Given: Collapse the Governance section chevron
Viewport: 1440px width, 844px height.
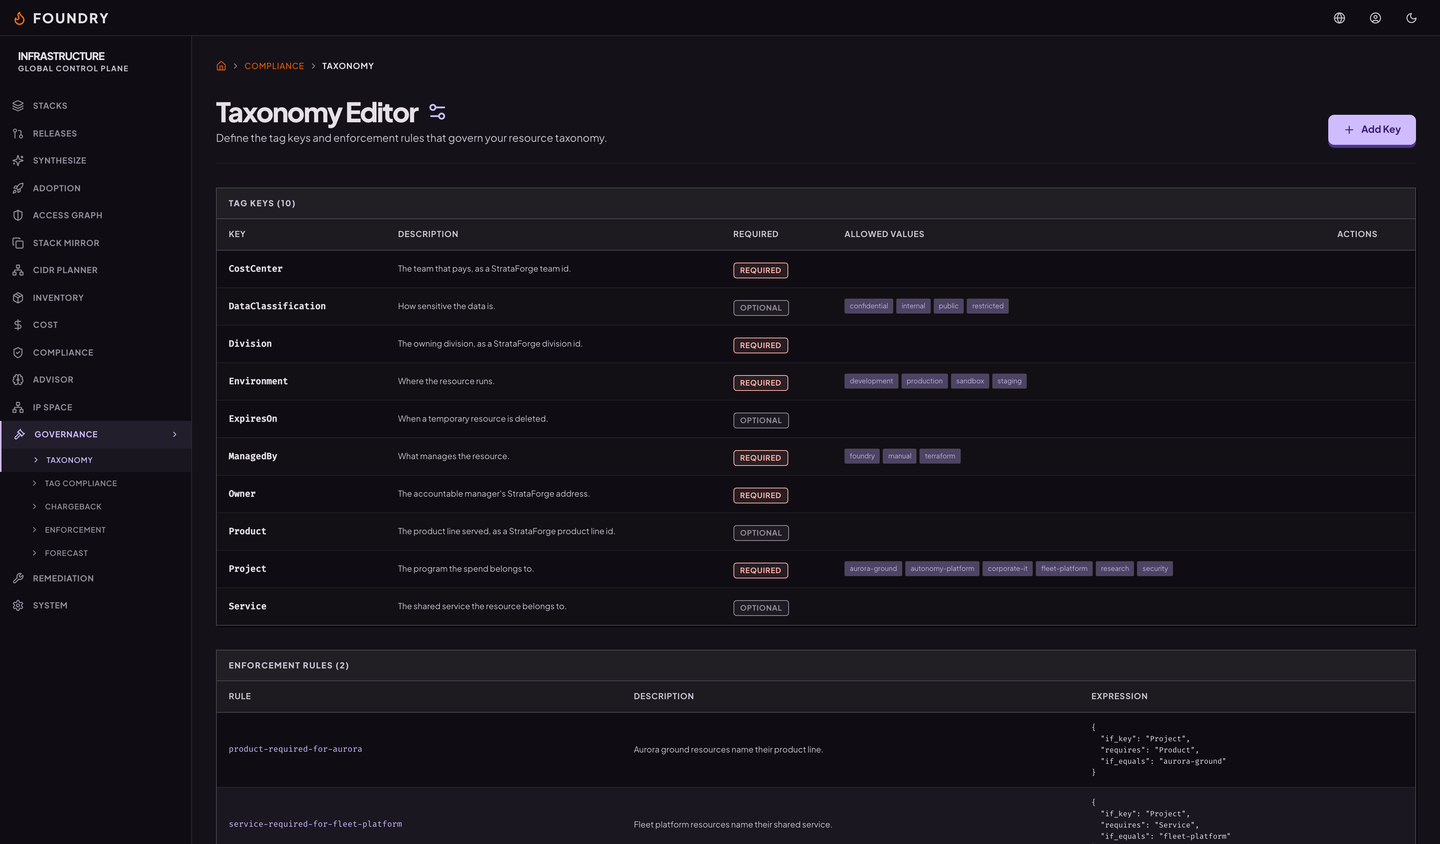Looking at the screenshot, I should pyautogui.click(x=175, y=434).
